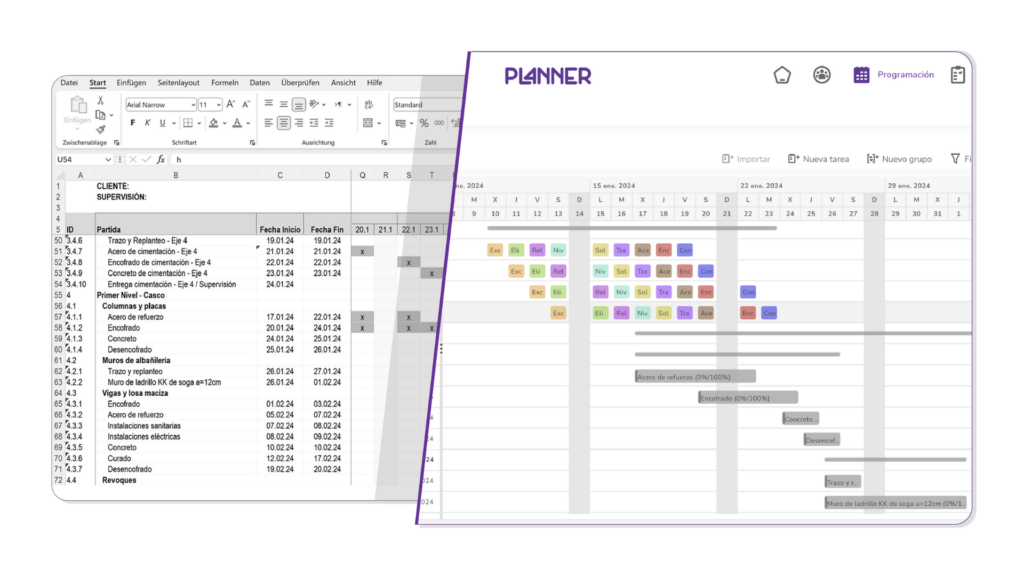The height and width of the screenshot is (576, 1024).
Task: Open the Formeln ribbon tab
Action: [x=225, y=83]
